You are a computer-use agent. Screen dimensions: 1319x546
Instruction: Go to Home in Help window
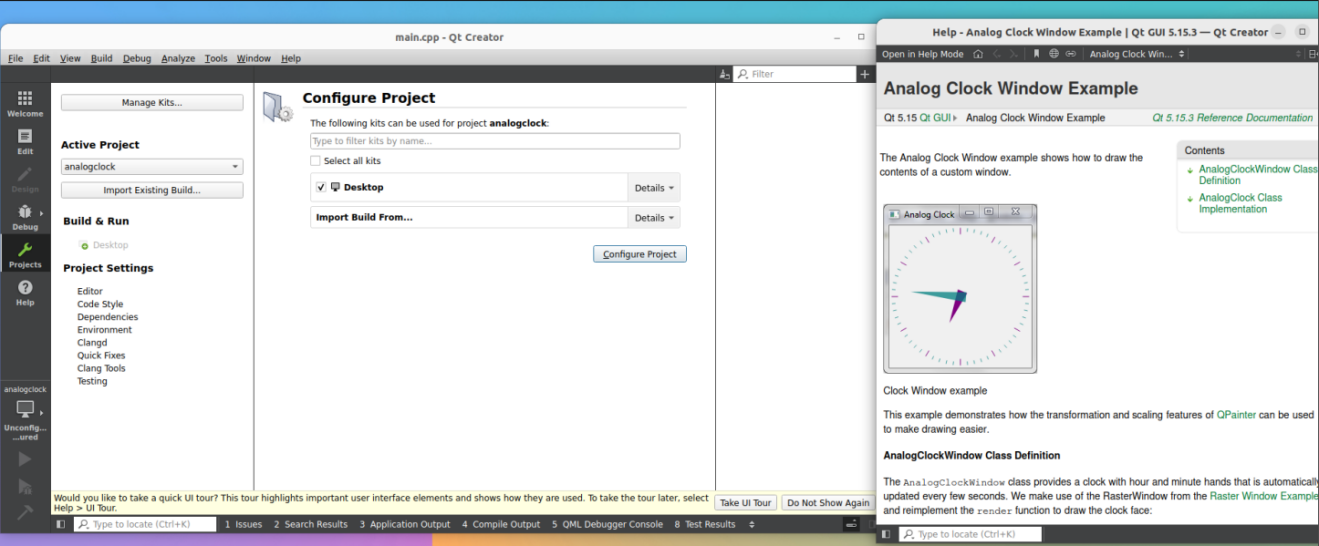coord(977,54)
